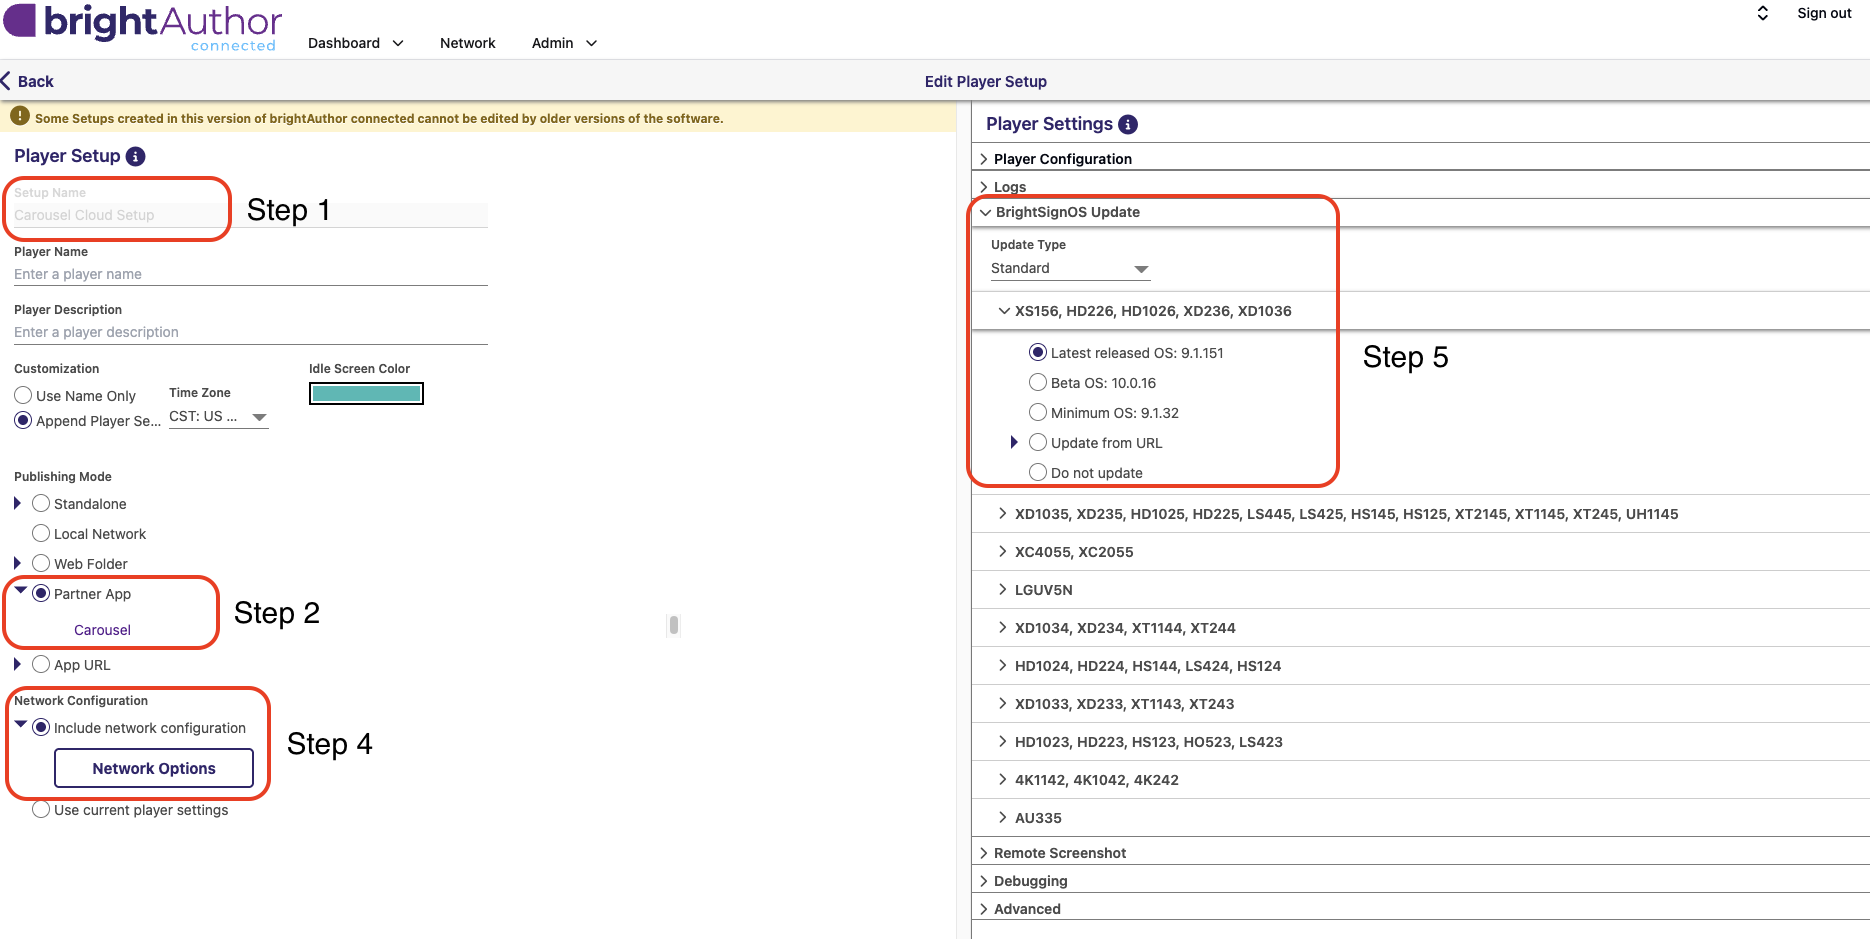Select Use Name Only radio button
This screenshot has width=1870, height=939.
pos(23,395)
